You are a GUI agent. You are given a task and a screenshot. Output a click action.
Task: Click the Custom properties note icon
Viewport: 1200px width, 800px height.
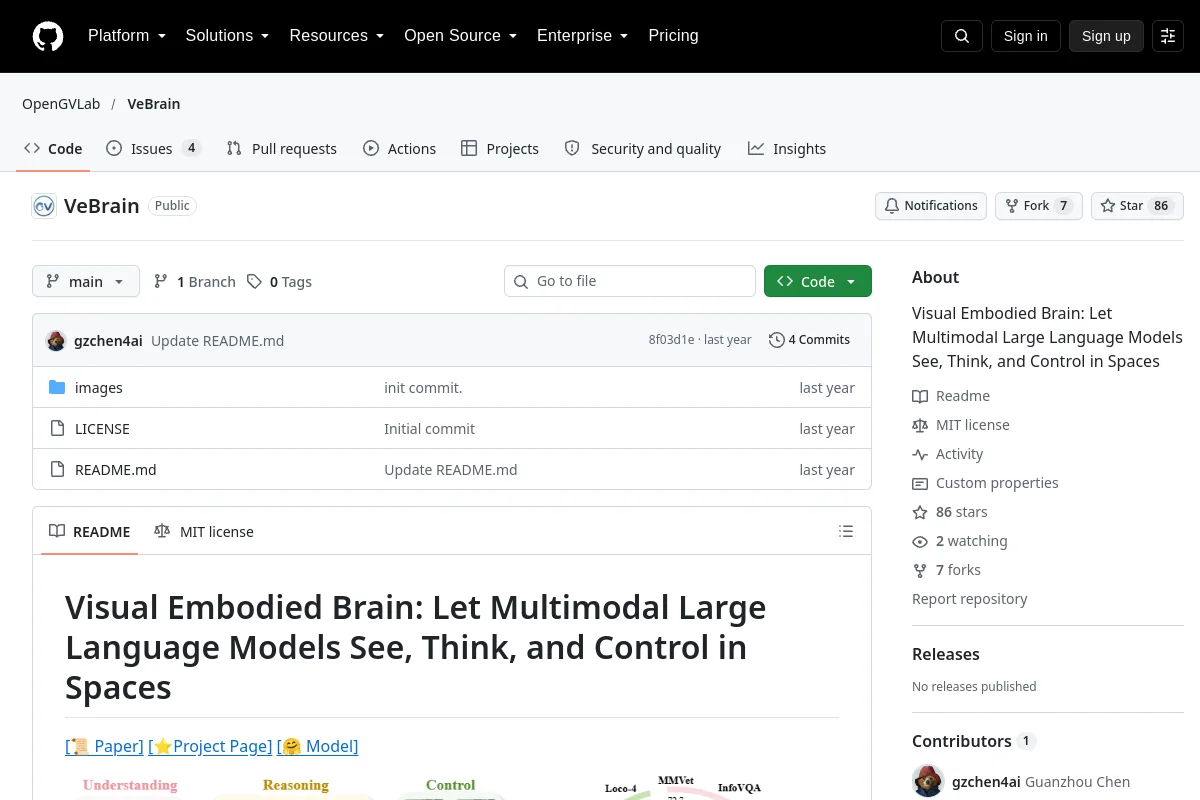920,483
